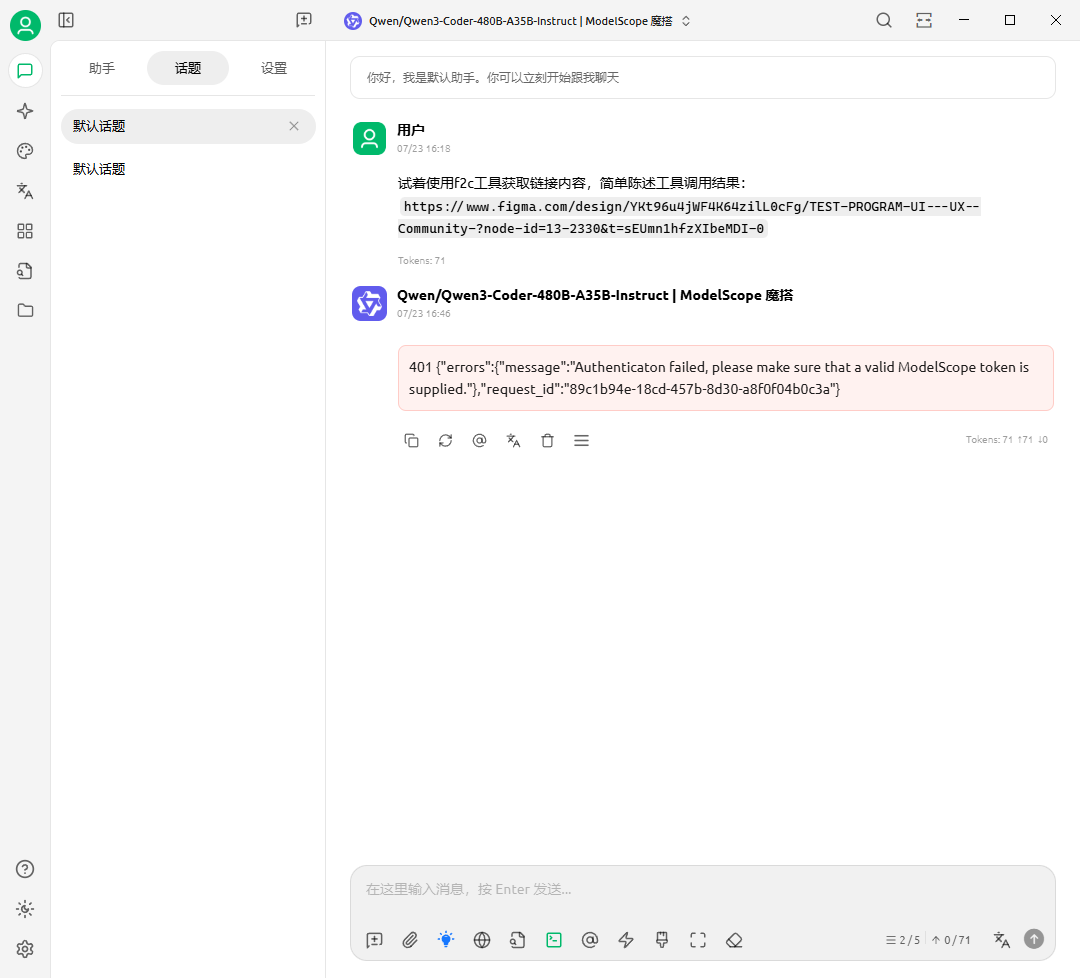Switch to the 话题 tab
Screen dimensions: 1080x978
point(188,68)
